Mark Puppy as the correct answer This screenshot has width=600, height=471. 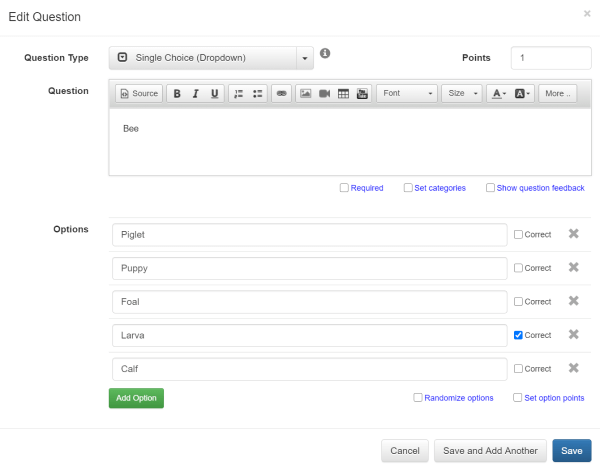[x=518, y=268]
